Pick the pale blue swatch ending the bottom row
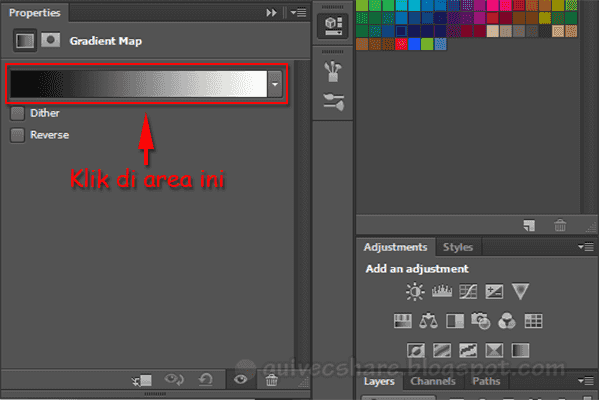The height and width of the screenshot is (400, 600). click(440, 44)
